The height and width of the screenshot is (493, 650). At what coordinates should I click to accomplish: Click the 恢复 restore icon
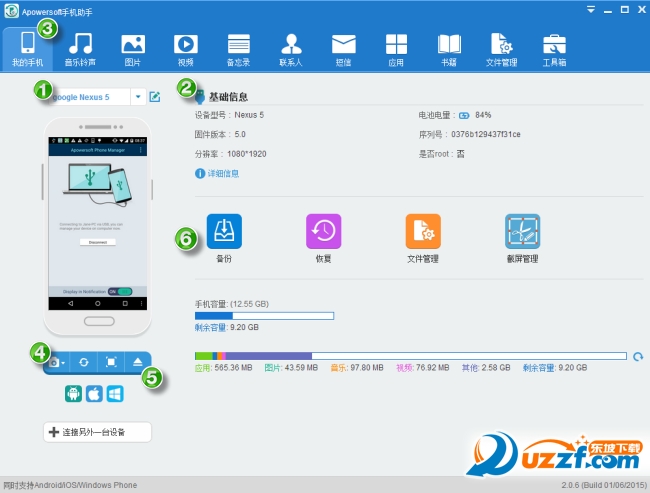[323, 231]
